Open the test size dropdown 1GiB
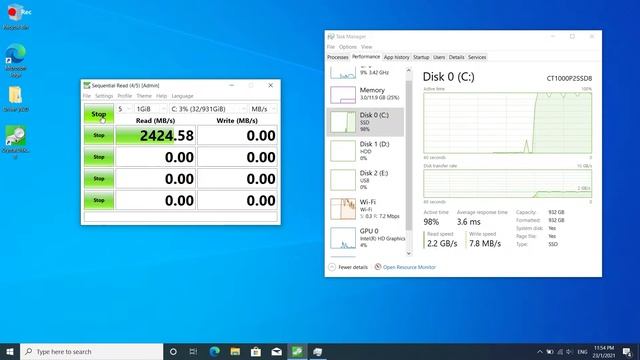This screenshot has height=360, width=640. click(151, 109)
